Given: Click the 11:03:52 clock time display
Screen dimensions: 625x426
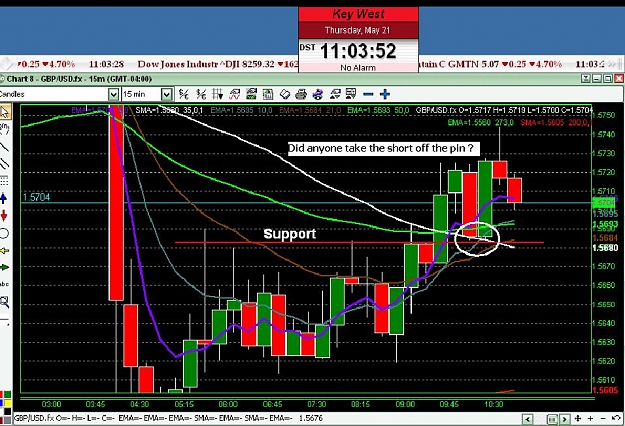Looking at the screenshot, I should click(358, 51).
